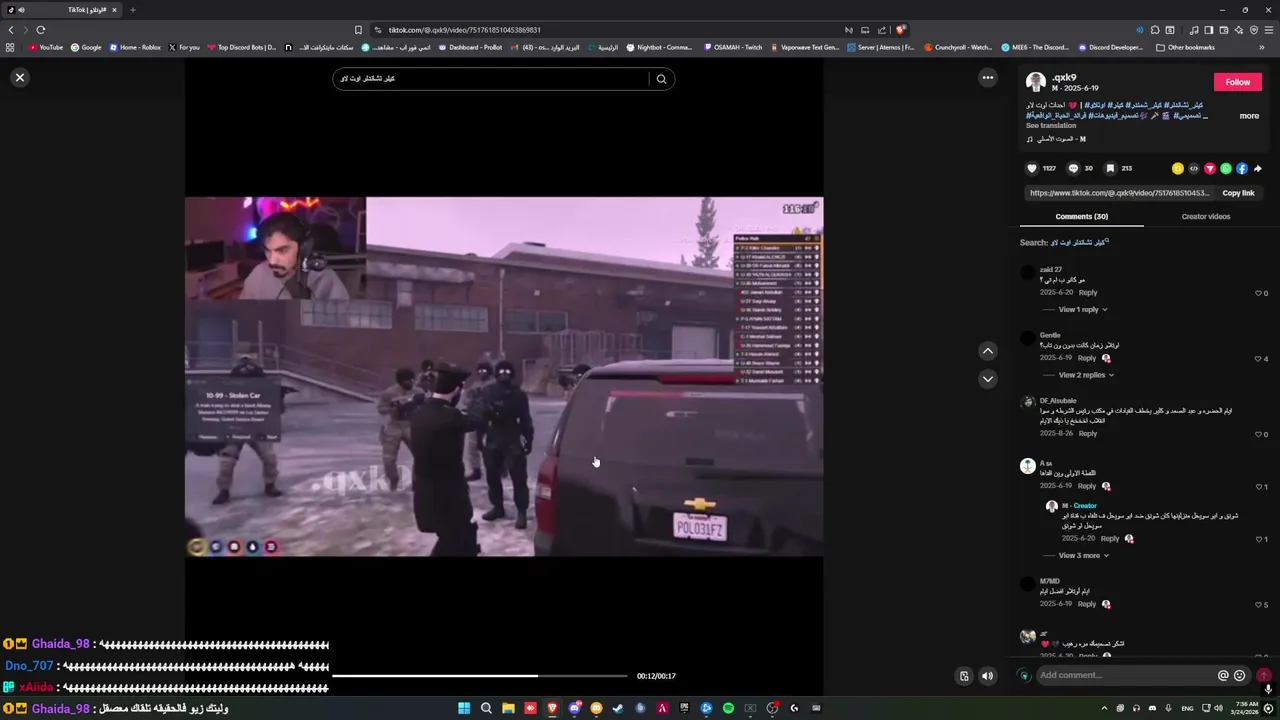This screenshot has height=720, width=1280.
Task: Show hidden system tray icons
Action: click(1105, 708)
